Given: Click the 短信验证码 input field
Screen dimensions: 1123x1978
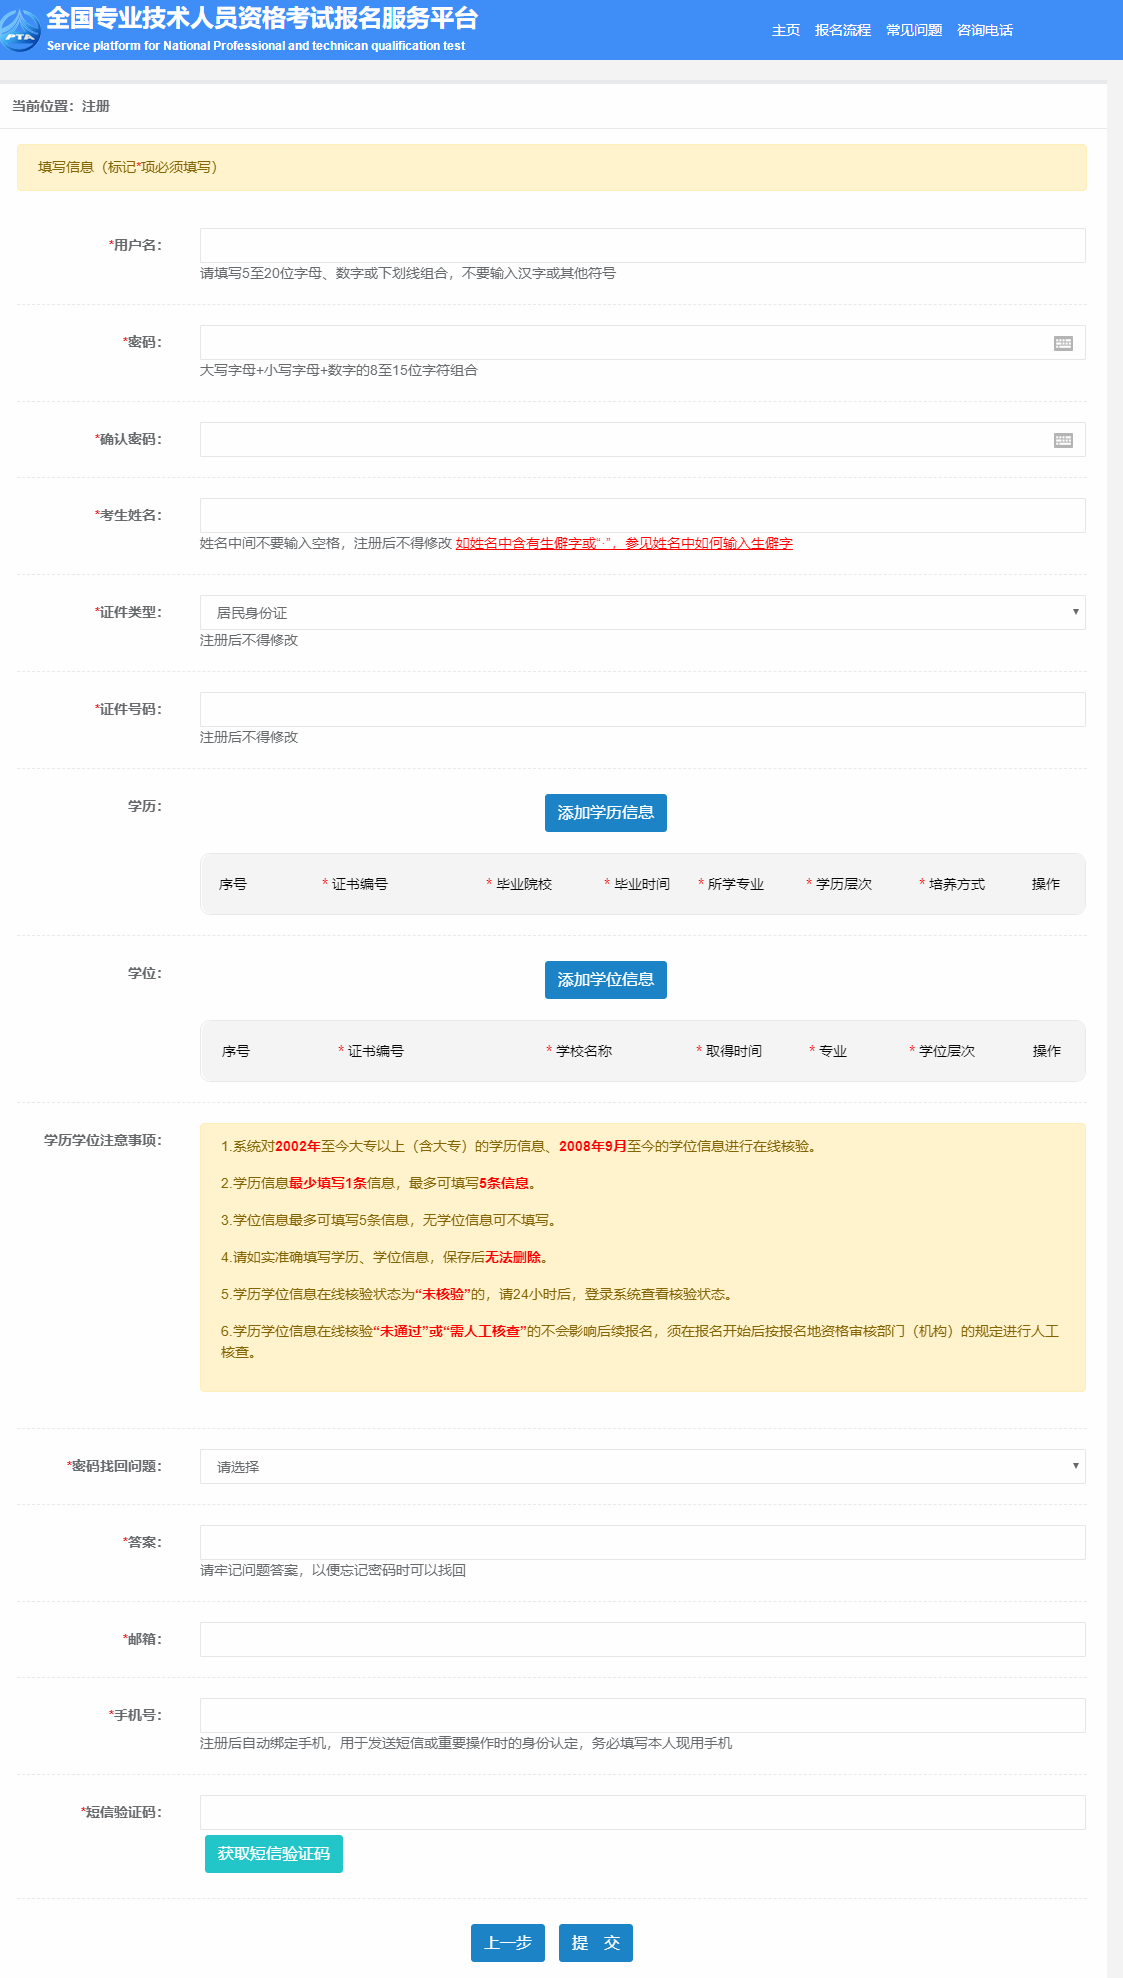Looking at the screenshot, I should point(643,1812).
